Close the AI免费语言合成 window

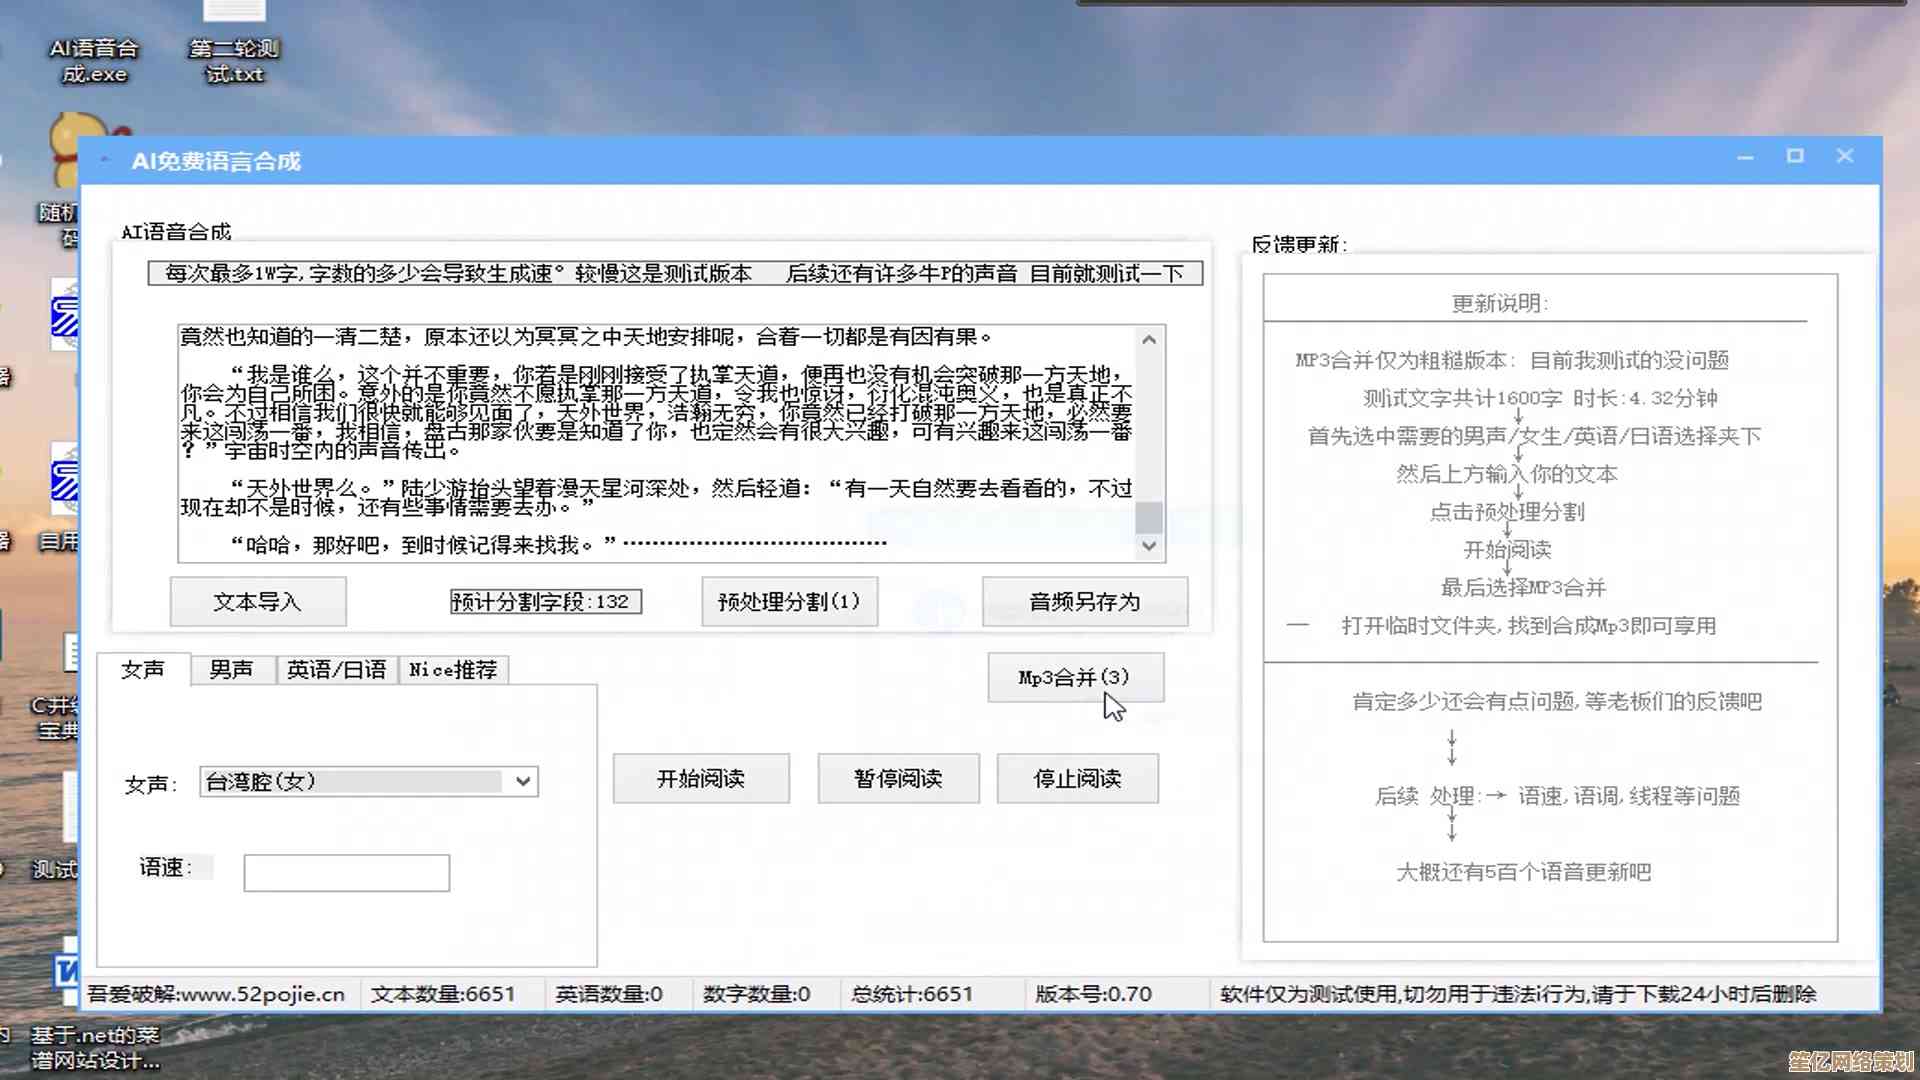1845,156
